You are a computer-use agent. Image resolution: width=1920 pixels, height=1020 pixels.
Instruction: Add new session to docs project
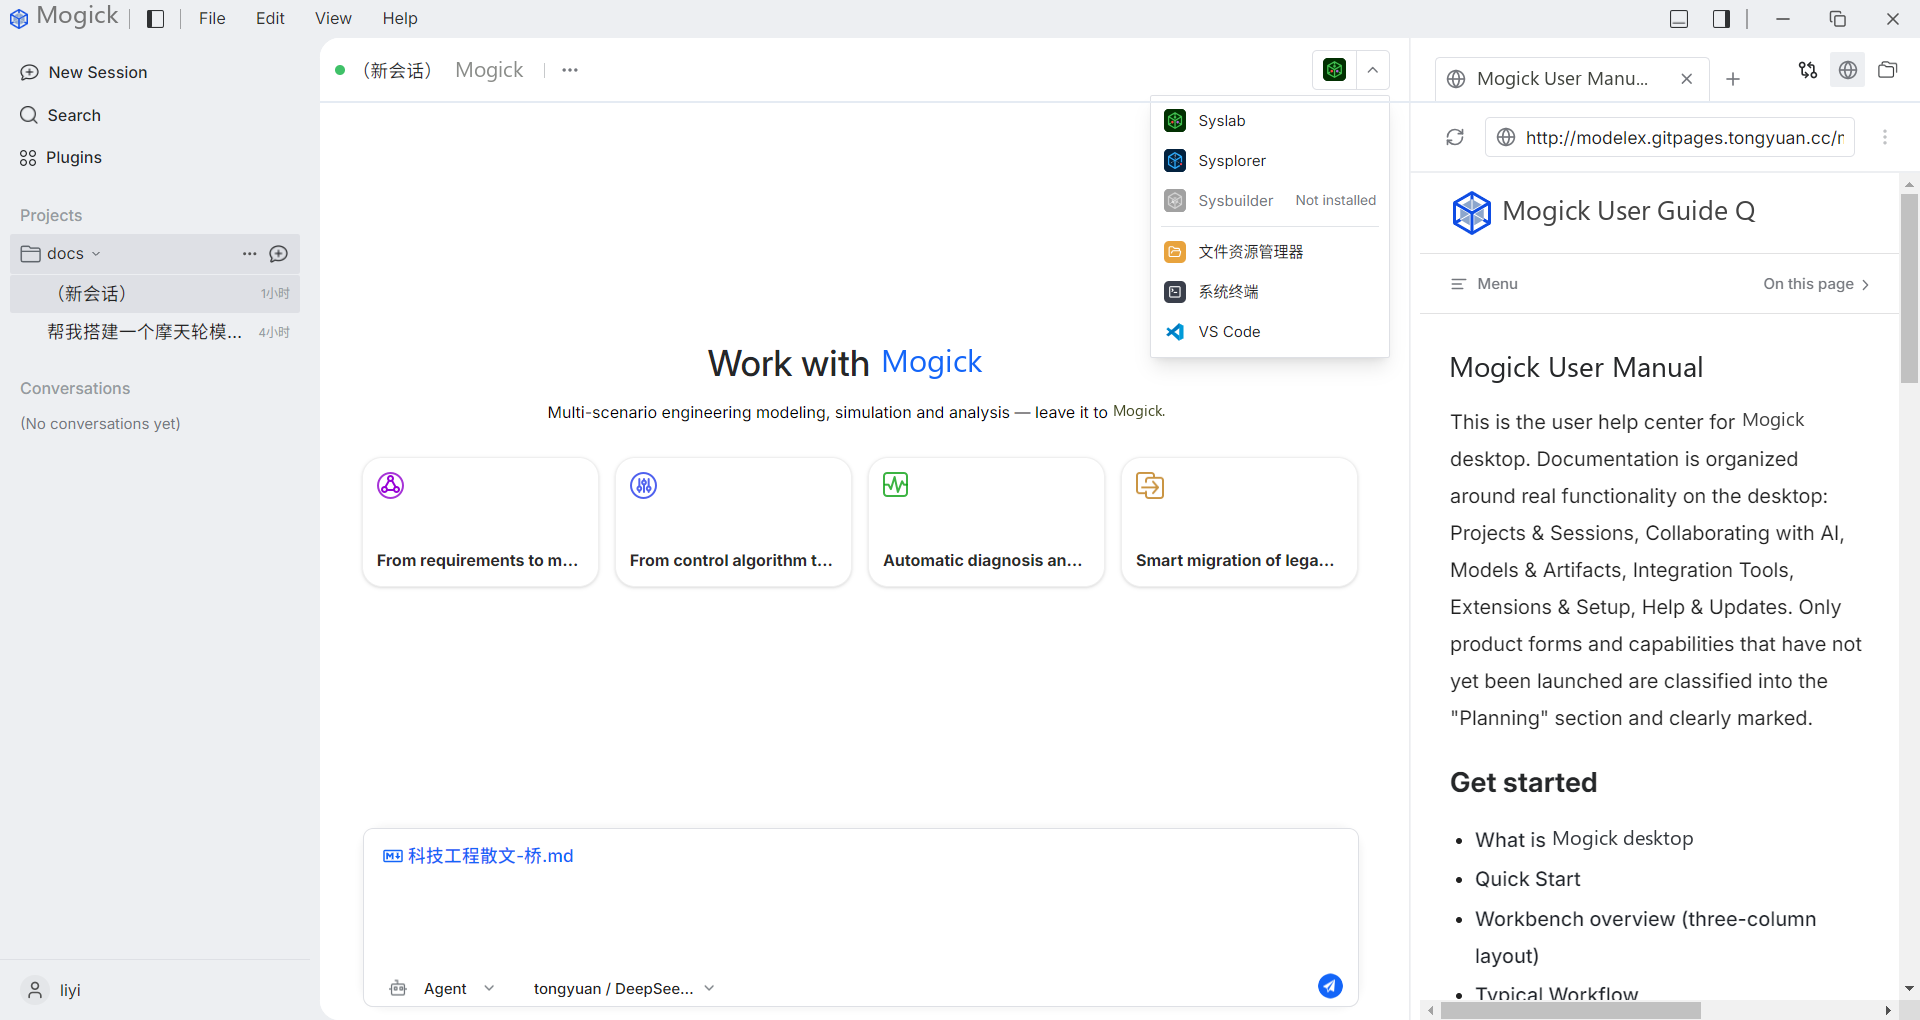click(279, 254)
